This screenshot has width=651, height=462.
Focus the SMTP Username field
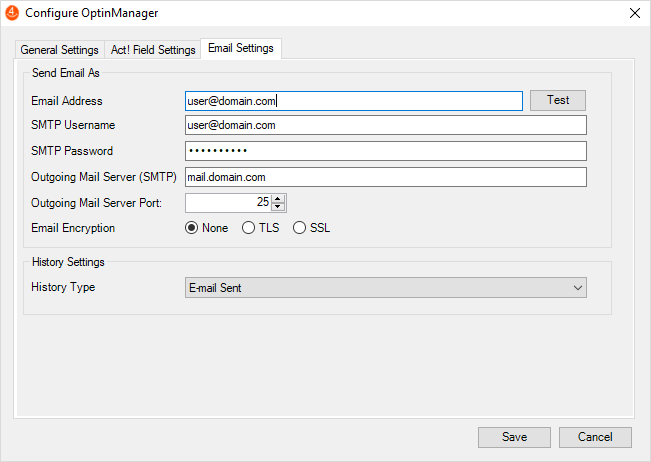[x=386, y=125]
